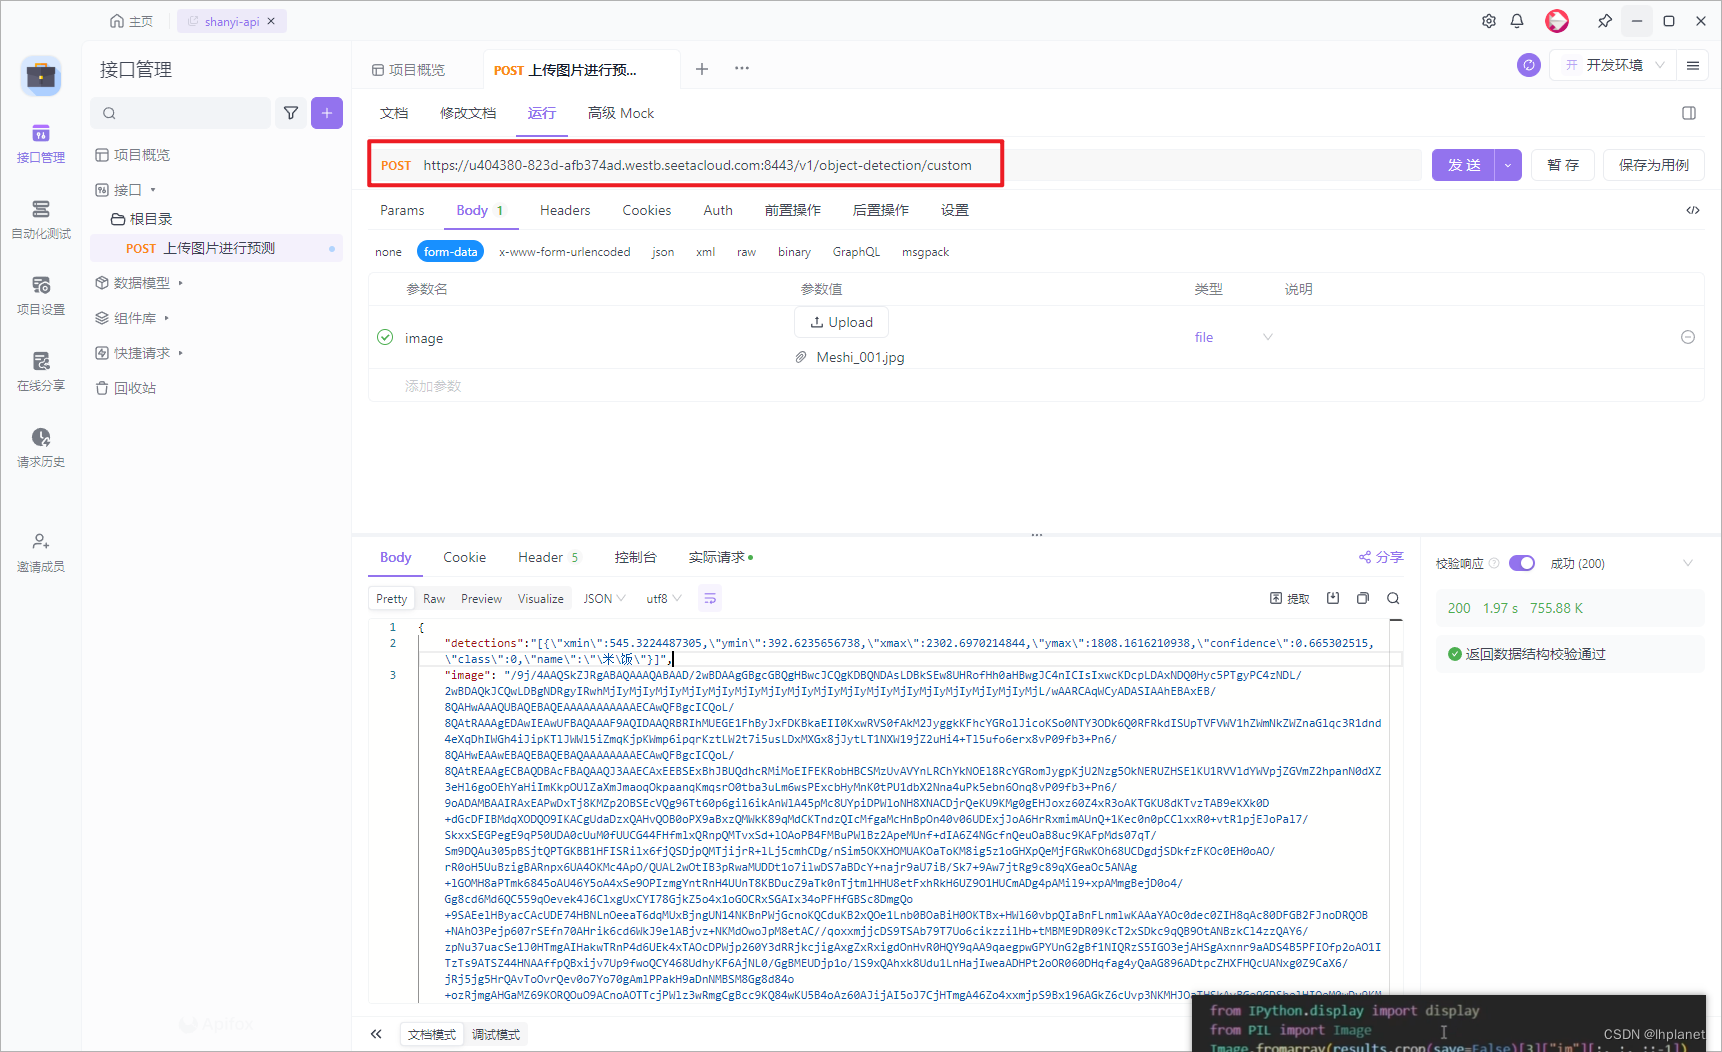
Task: Select the none body type
Action: tap(388, 252)
